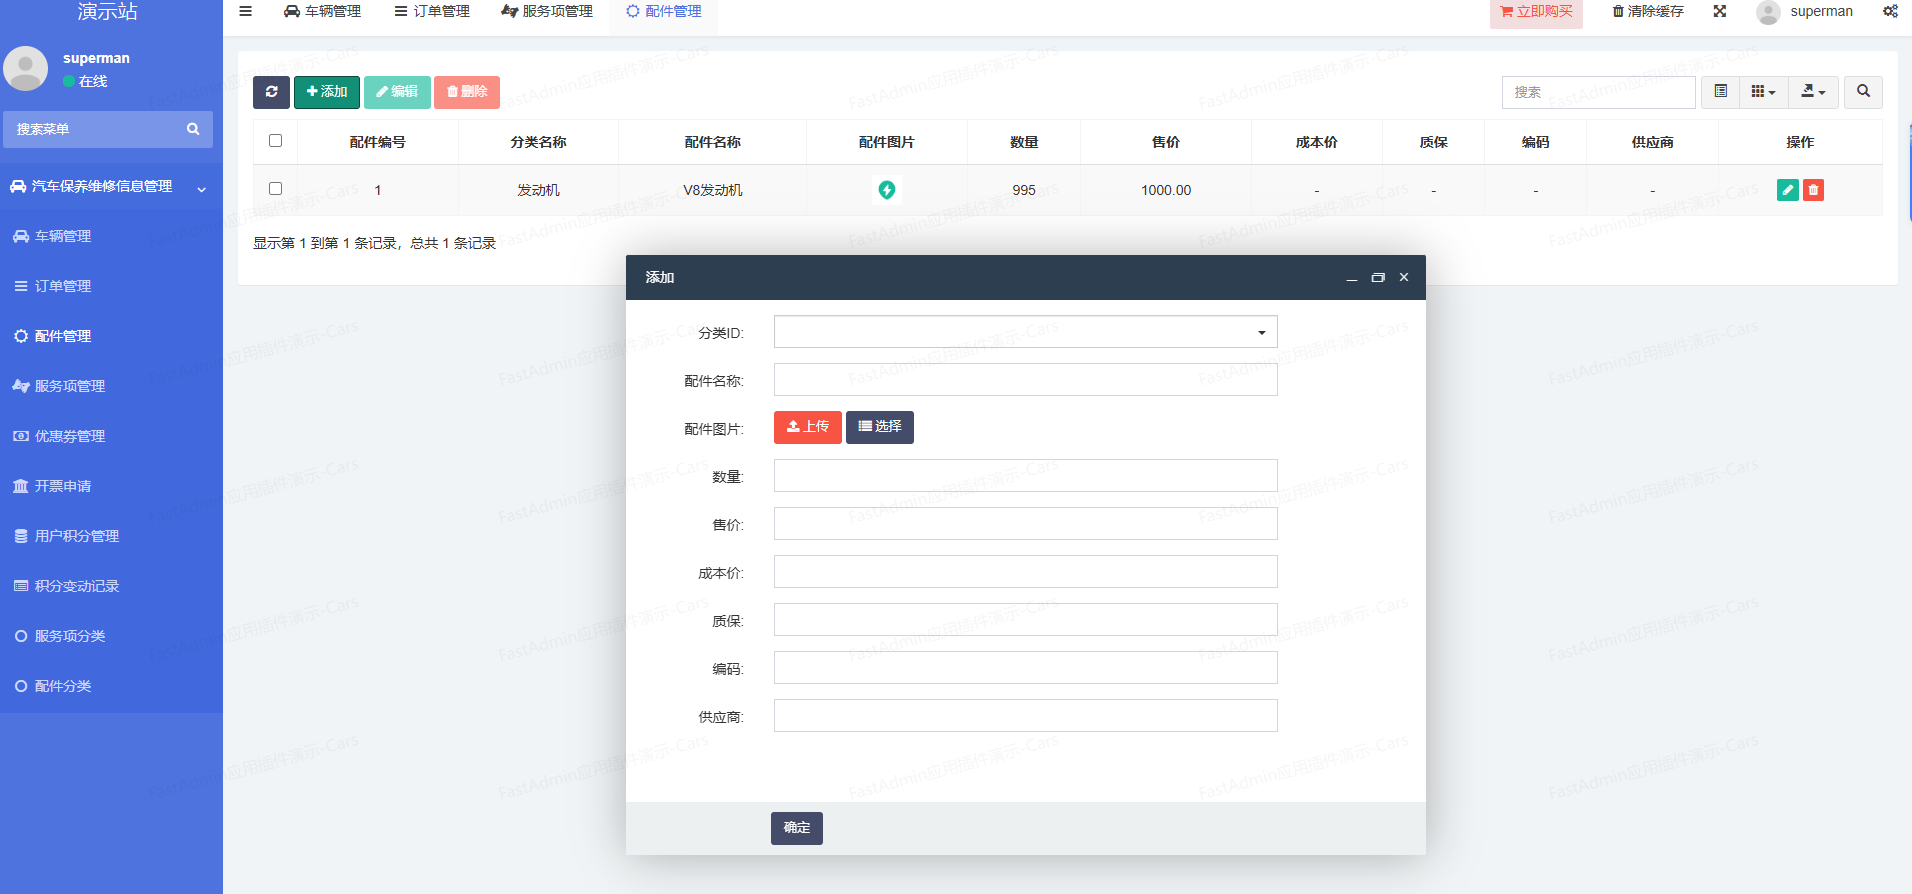The height and width of the screenshot is (894, 1912).
Task: Open 优惠券管理 in the sidebar
Action: point(70,436)
